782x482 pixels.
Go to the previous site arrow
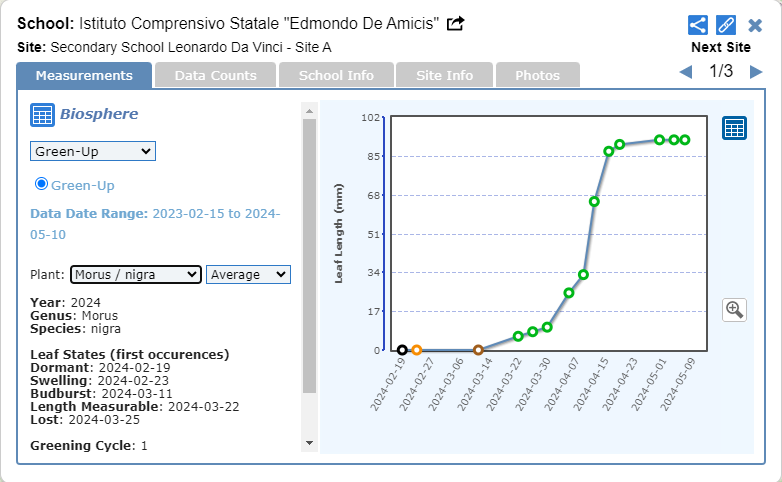686,72
